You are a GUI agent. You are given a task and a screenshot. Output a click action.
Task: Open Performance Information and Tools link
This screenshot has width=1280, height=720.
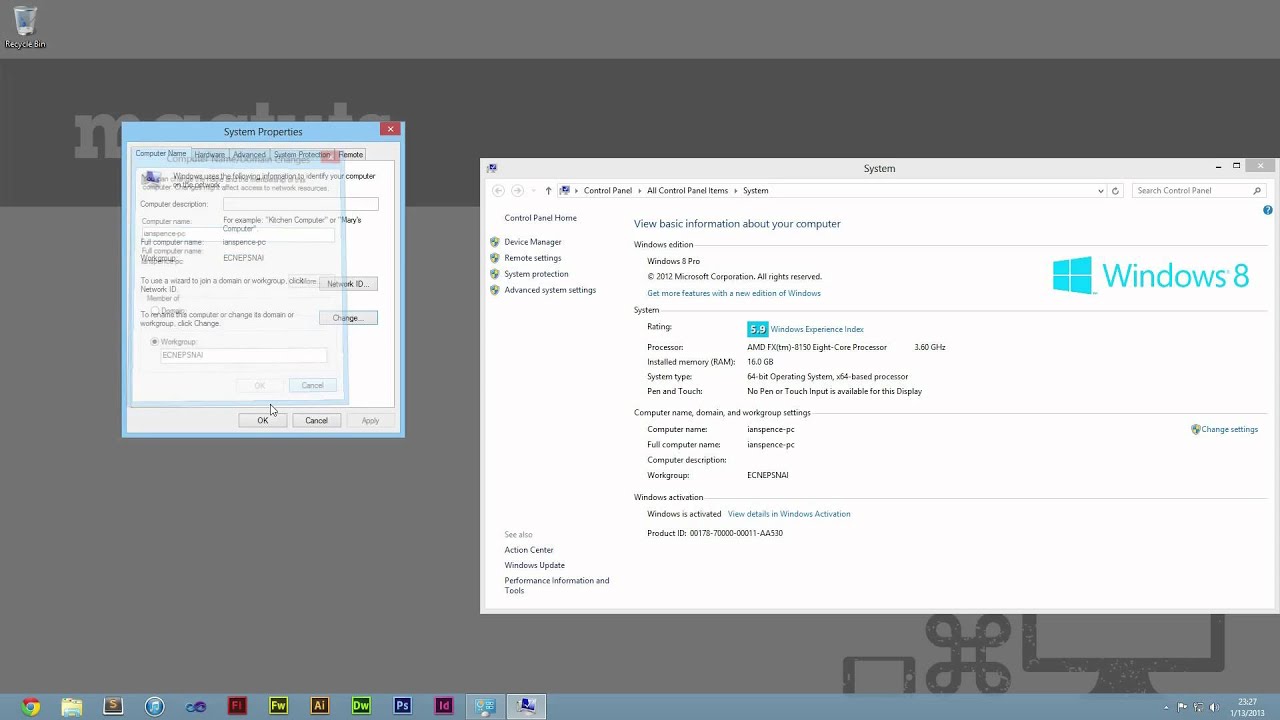point(556,585)
